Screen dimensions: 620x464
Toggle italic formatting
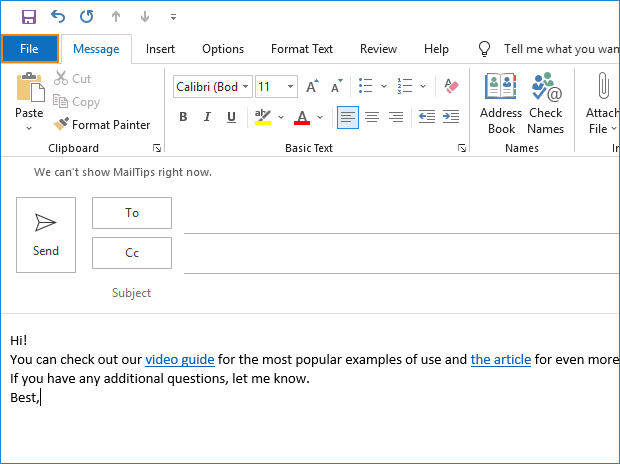pos(208,117)
